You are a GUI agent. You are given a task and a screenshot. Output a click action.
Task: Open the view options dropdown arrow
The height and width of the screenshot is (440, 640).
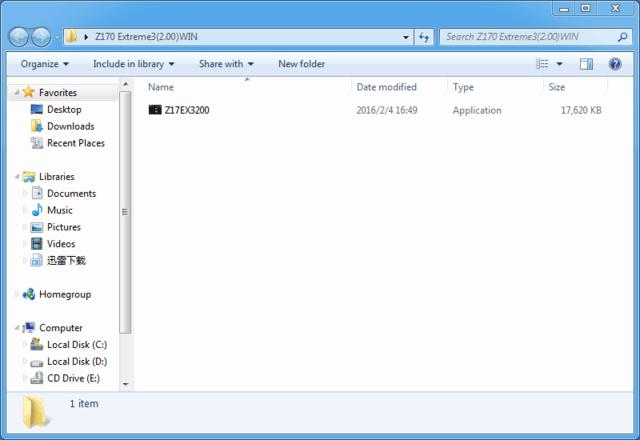pos(559,64)
